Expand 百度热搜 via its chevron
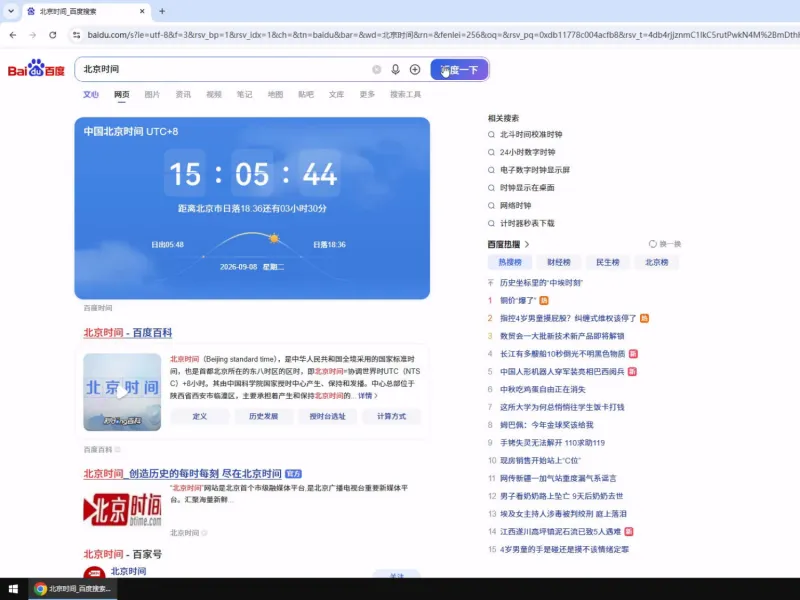The height and width of the screenshot is (600, 800). tap(527, 244)
